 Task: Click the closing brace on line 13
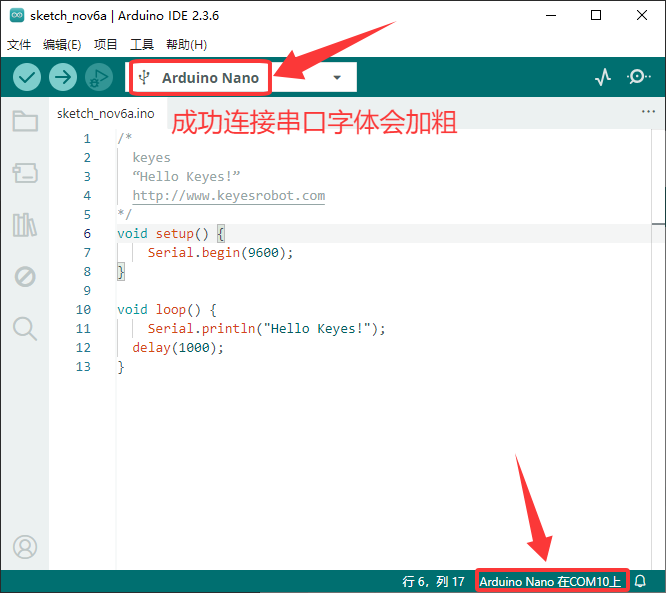coord(121,367)
